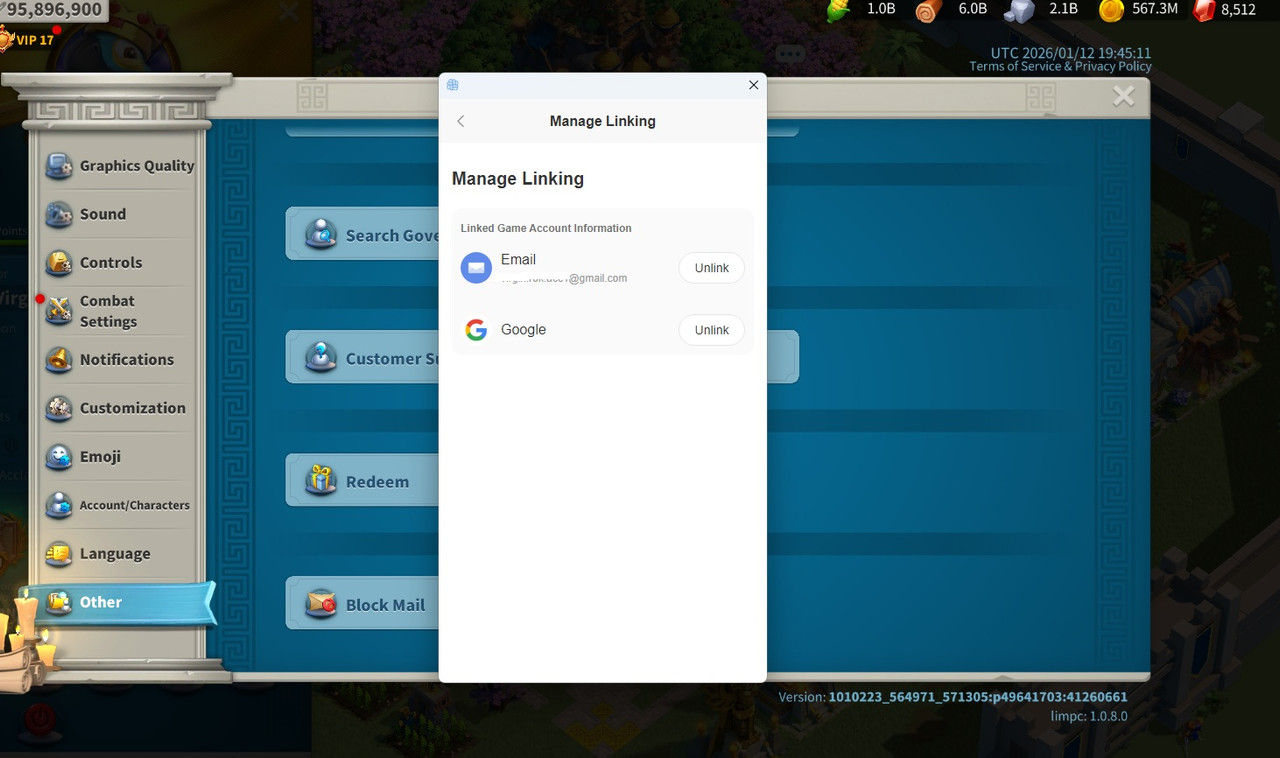The height and width of the screenshot is (758, 1280).
Task: Click the Account/Characters person icon
Action: click(x=59, y=505)
